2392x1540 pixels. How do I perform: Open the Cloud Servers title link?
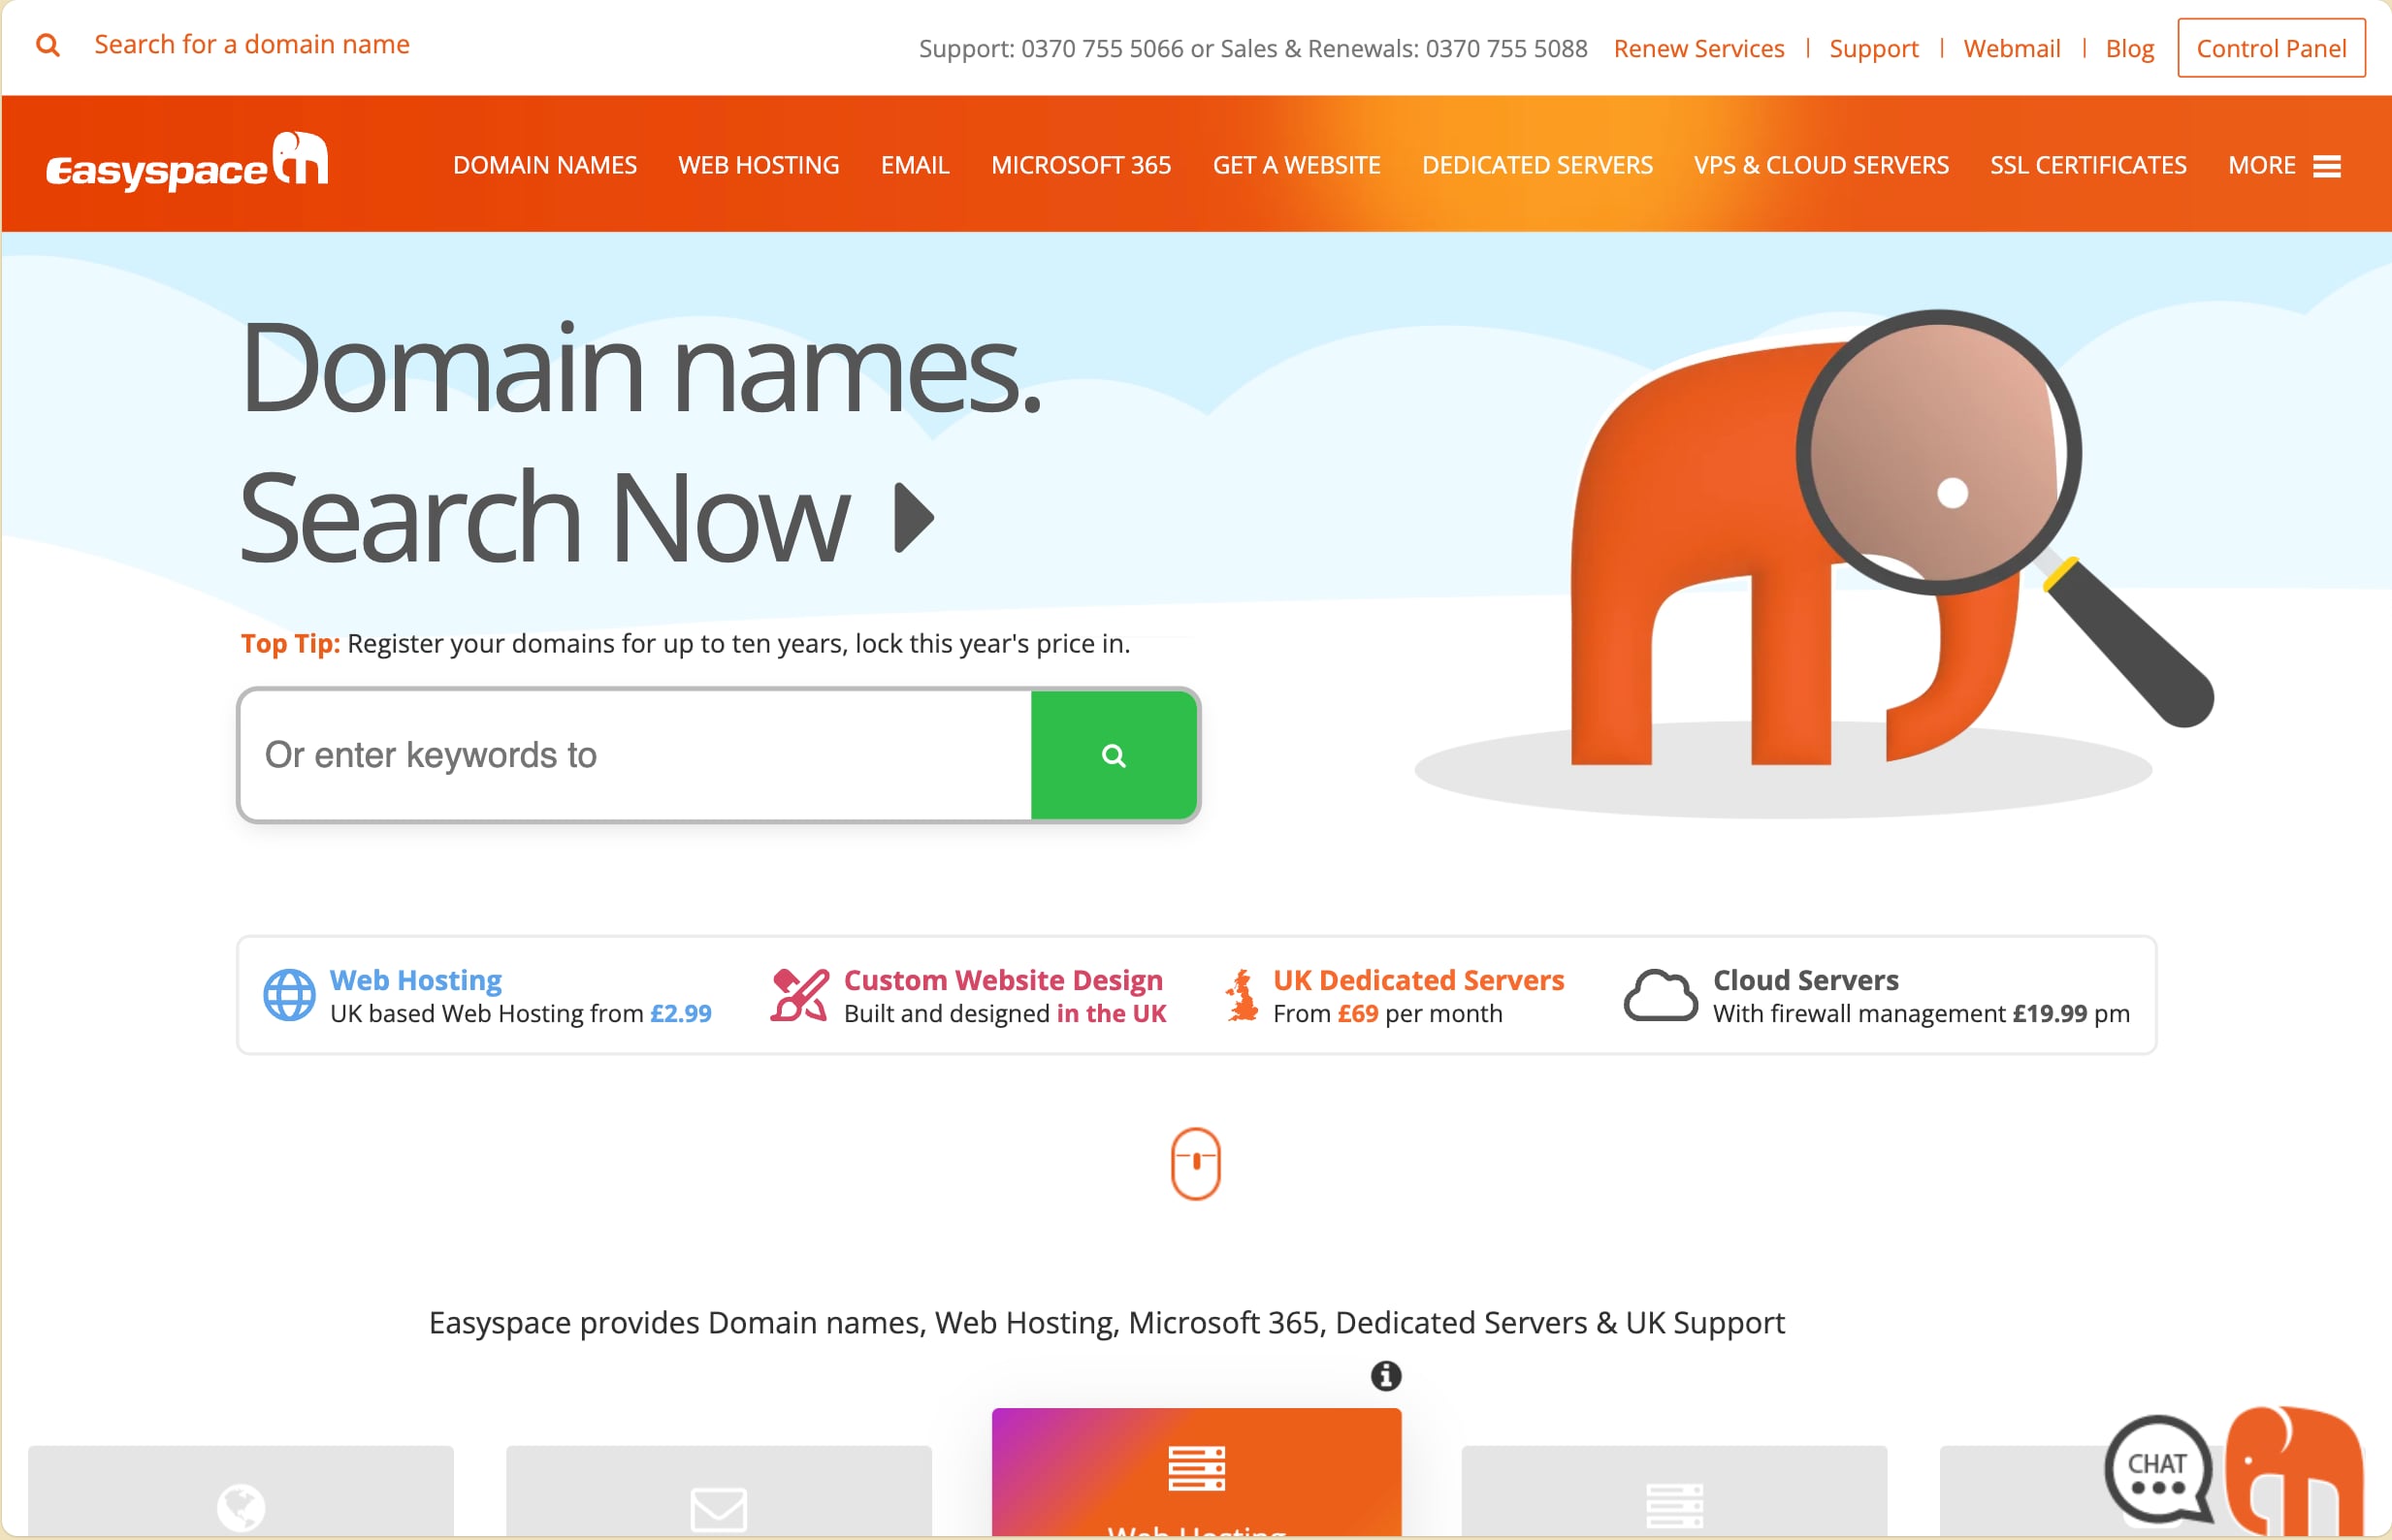click(x=1805, y=979)
